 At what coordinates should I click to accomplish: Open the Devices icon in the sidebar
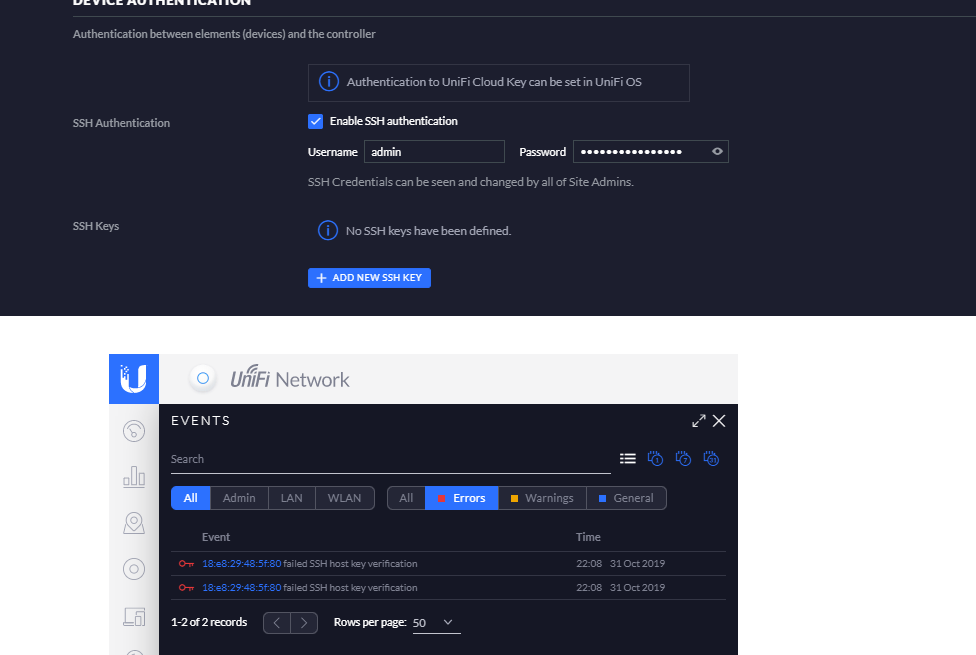coord(134,569)
